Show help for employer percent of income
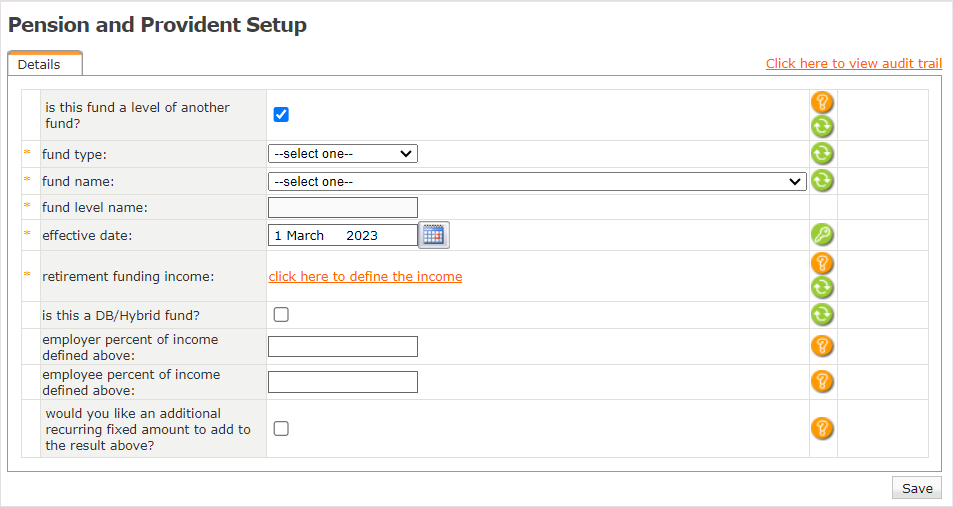 821,346
